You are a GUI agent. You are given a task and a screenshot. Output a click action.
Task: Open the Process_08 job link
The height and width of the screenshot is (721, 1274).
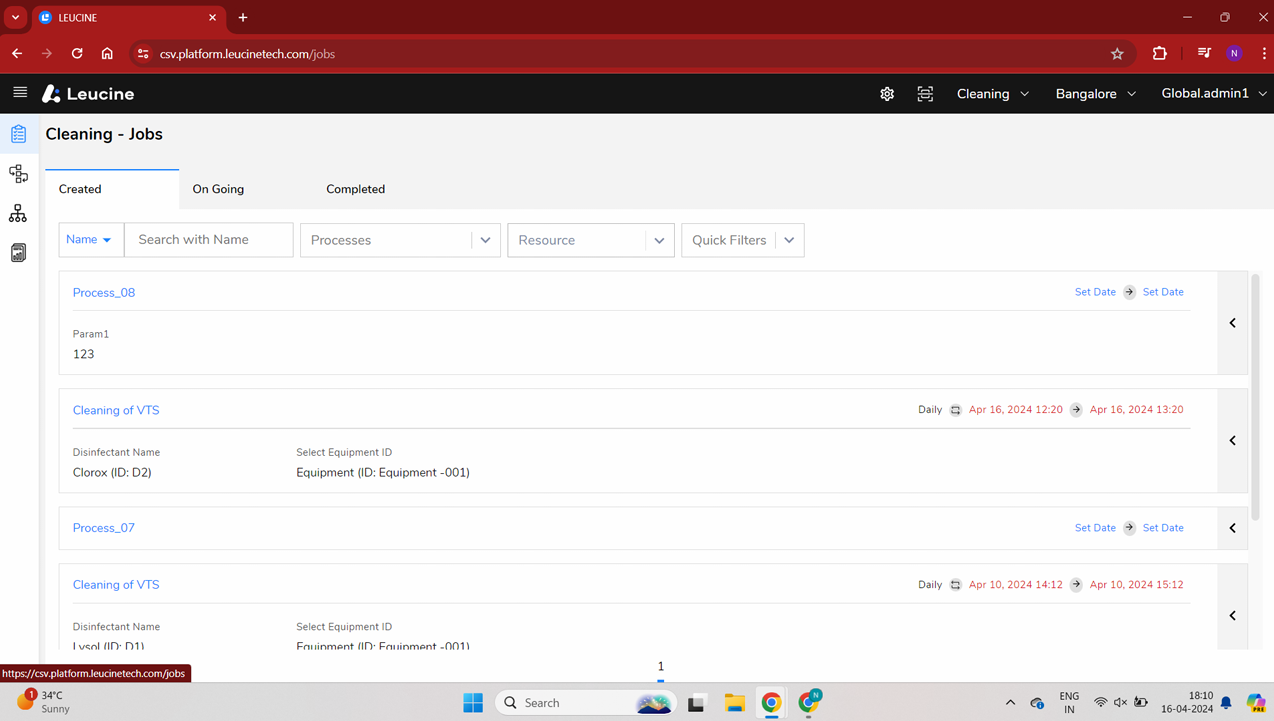coord(104,293)
